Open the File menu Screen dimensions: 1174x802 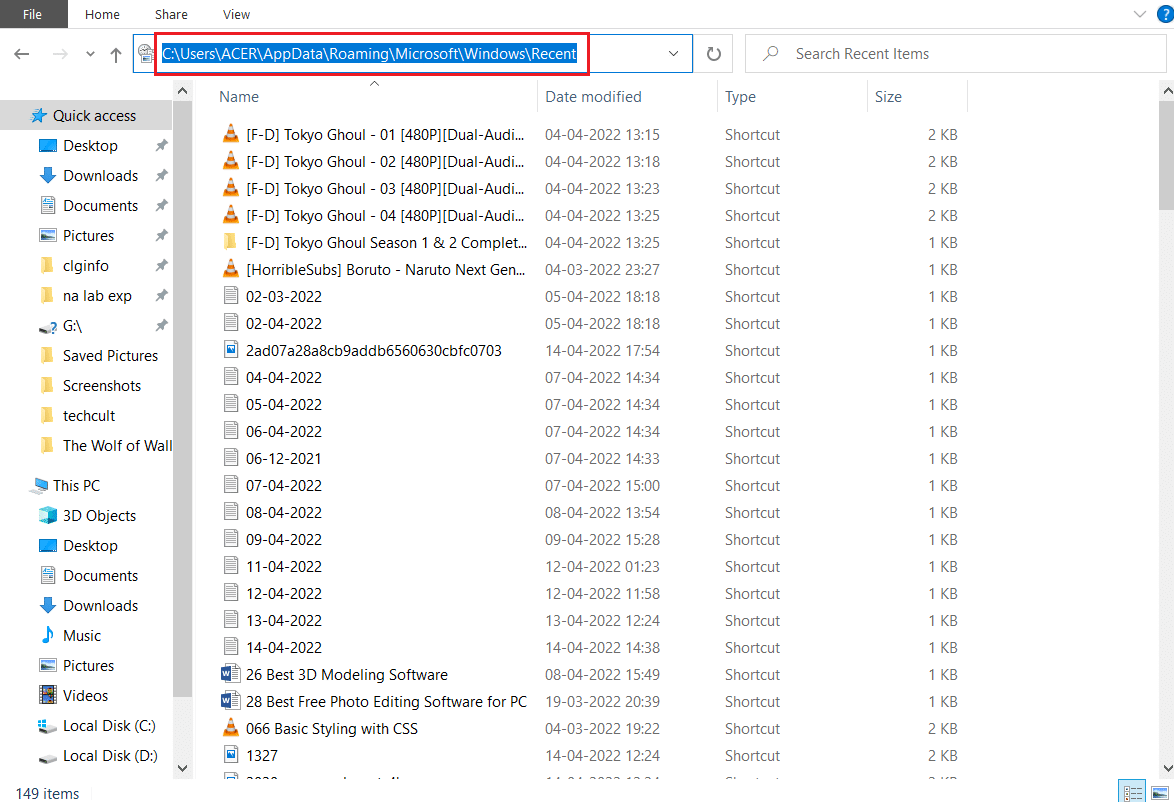coord(33,14)
